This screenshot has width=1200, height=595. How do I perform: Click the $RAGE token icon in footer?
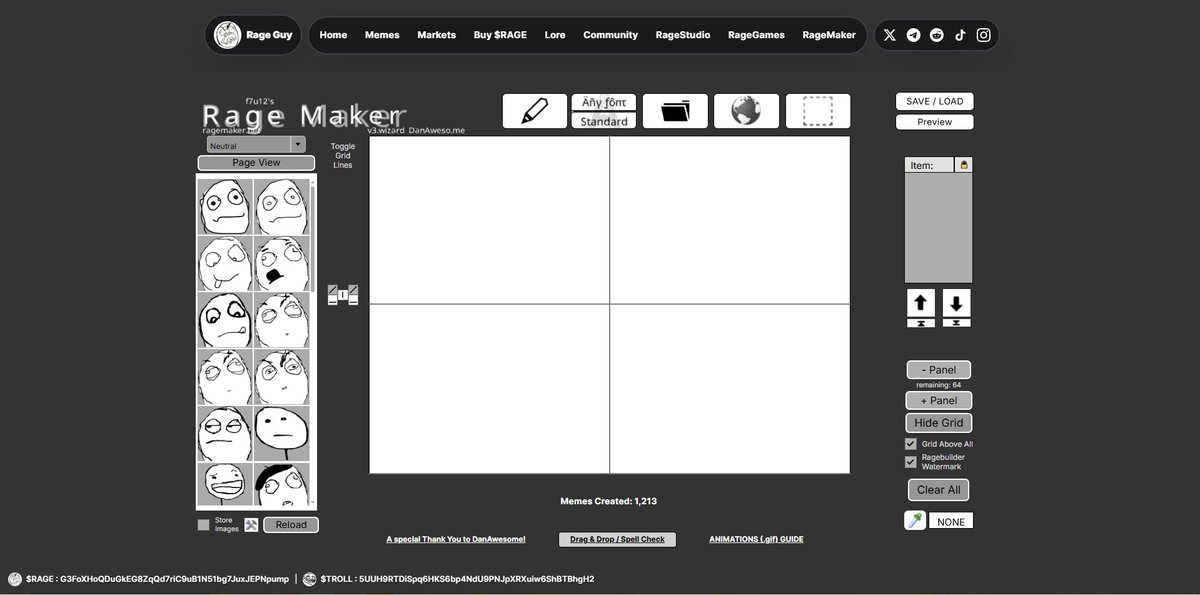(x=15, y=579)
